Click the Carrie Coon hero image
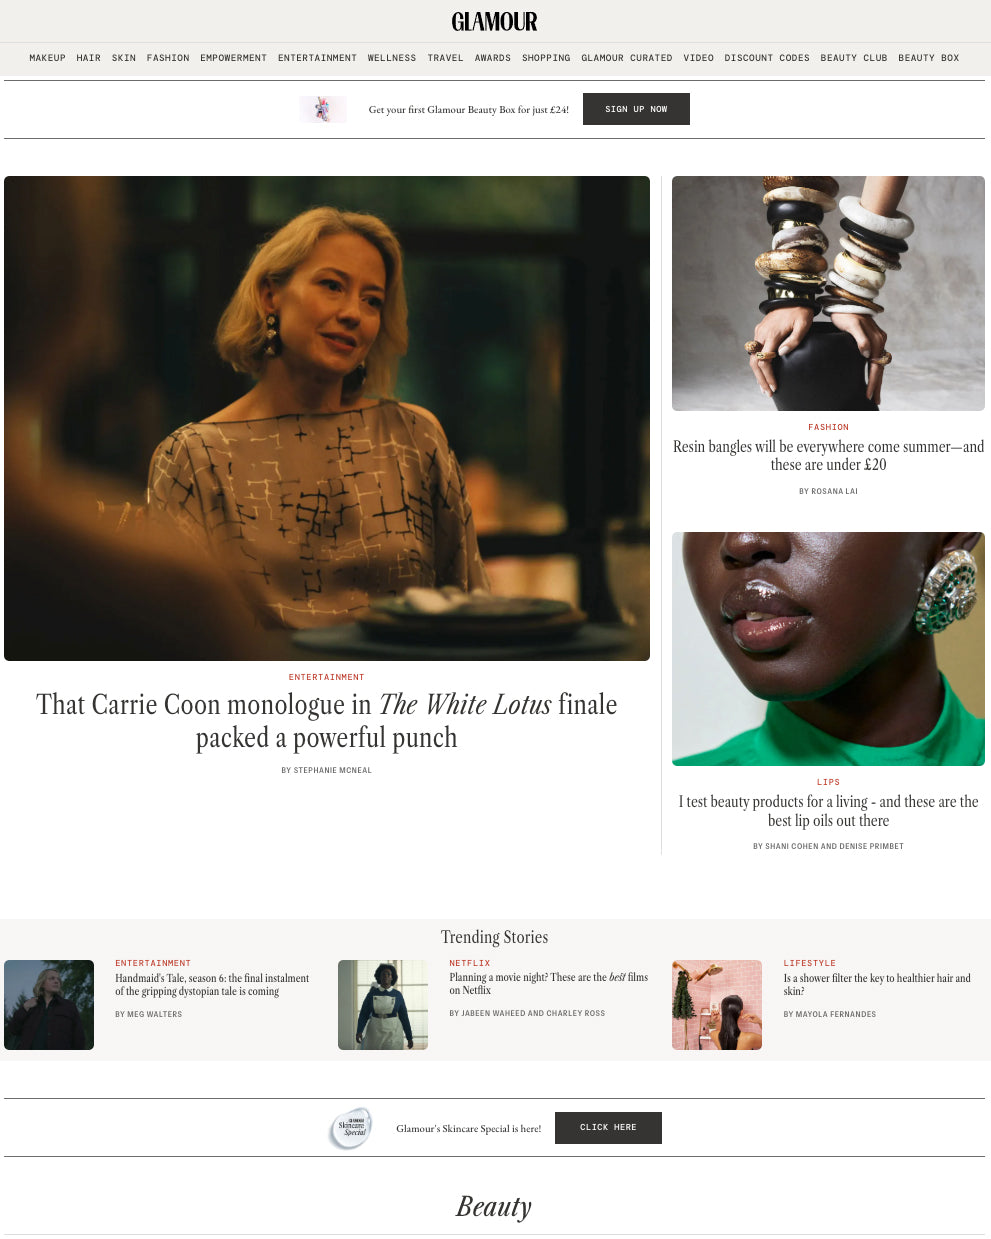 click(x=327, y=418)
